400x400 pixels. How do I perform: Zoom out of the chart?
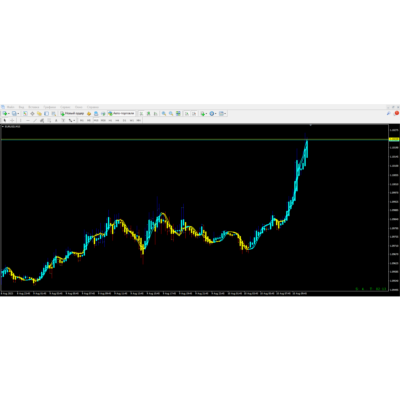tap(171, 114)
